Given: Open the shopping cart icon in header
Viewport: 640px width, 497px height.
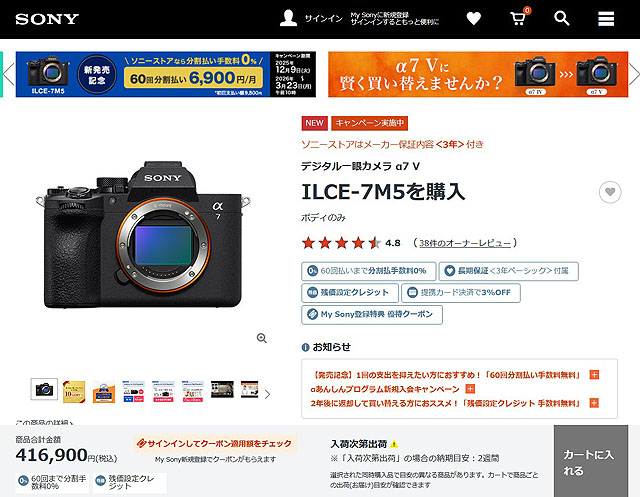Looking at the screenshot, I should [x=519, y=18].
